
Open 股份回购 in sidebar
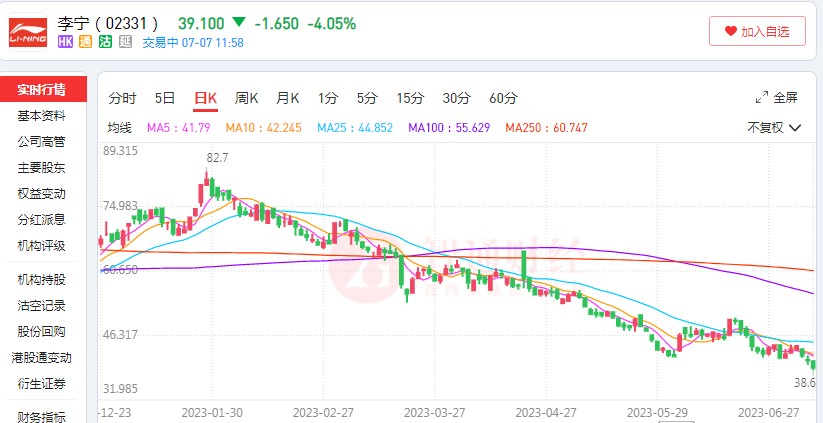(x=41, y=332)
